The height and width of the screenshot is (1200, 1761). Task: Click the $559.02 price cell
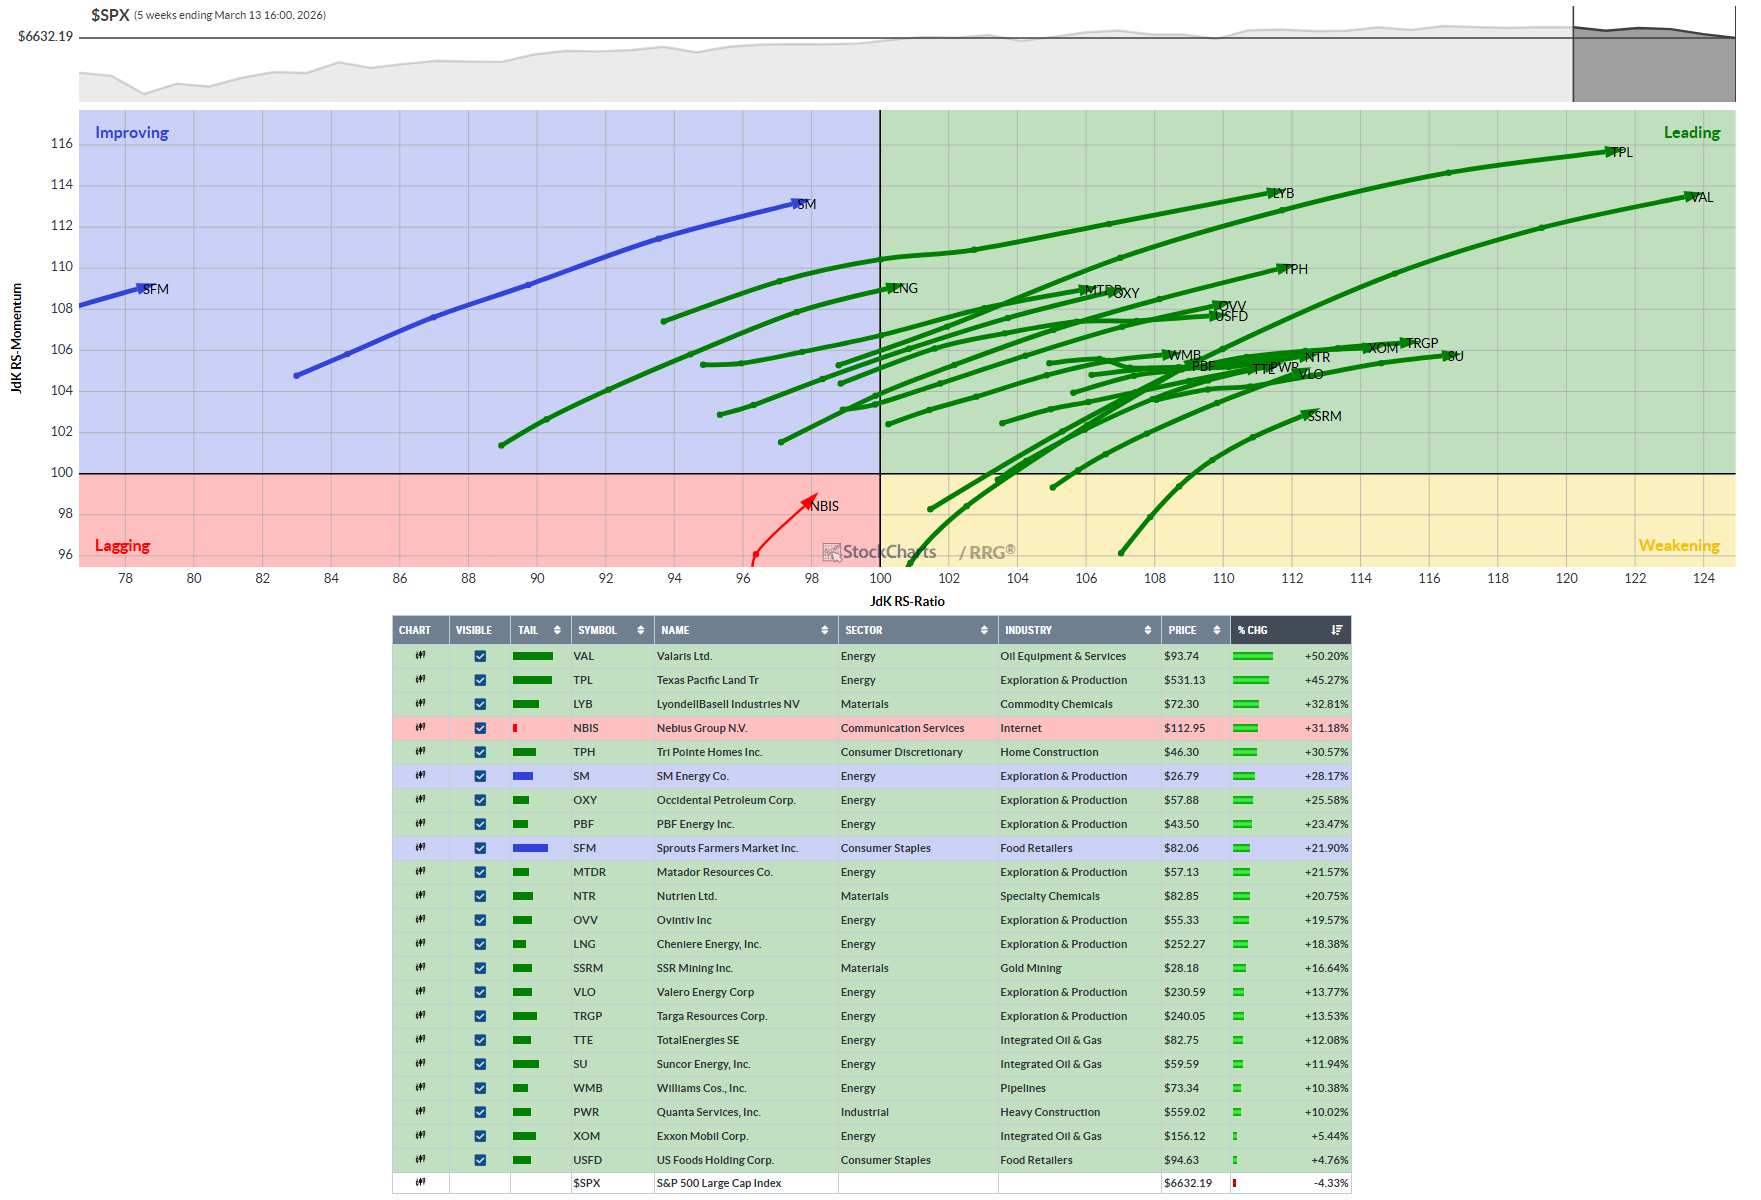click(1184, 1112)
